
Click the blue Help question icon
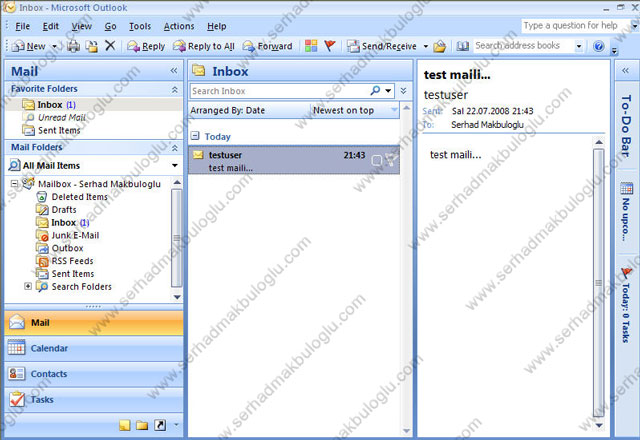coord(598,46)
